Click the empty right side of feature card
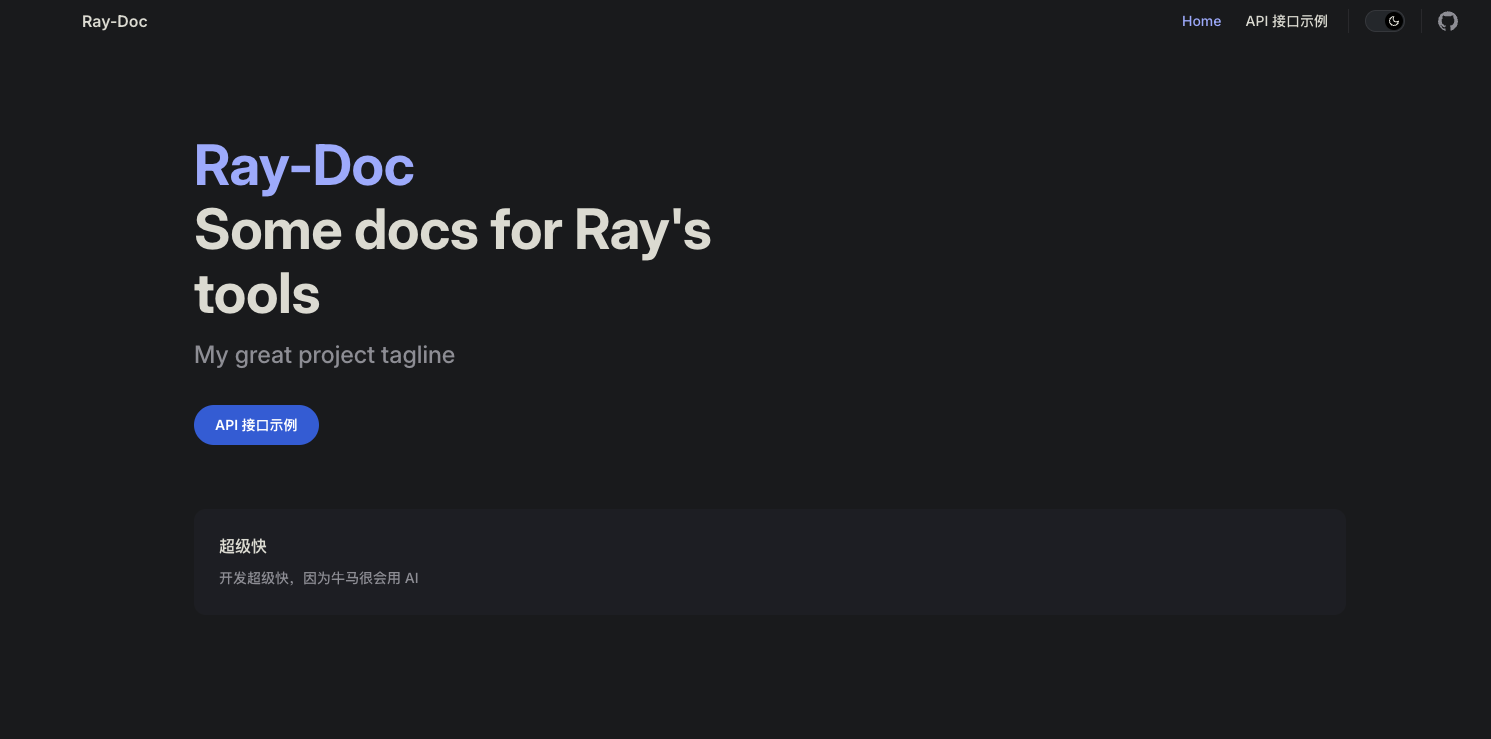The width and height of the screenshot is (1491, 739). click(1000, 561)
